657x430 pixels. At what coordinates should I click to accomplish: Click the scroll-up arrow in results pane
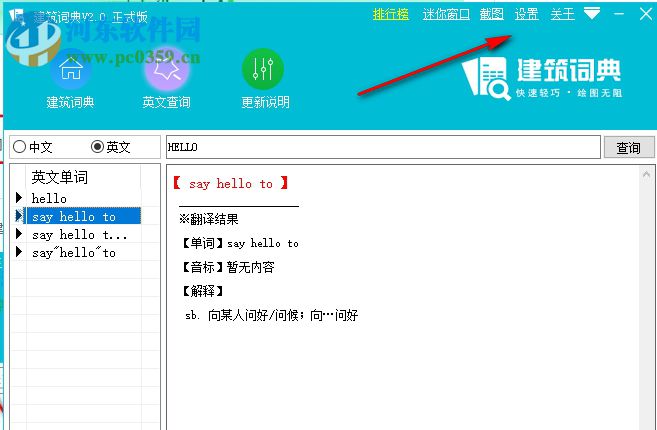click(x=646, y=174)
